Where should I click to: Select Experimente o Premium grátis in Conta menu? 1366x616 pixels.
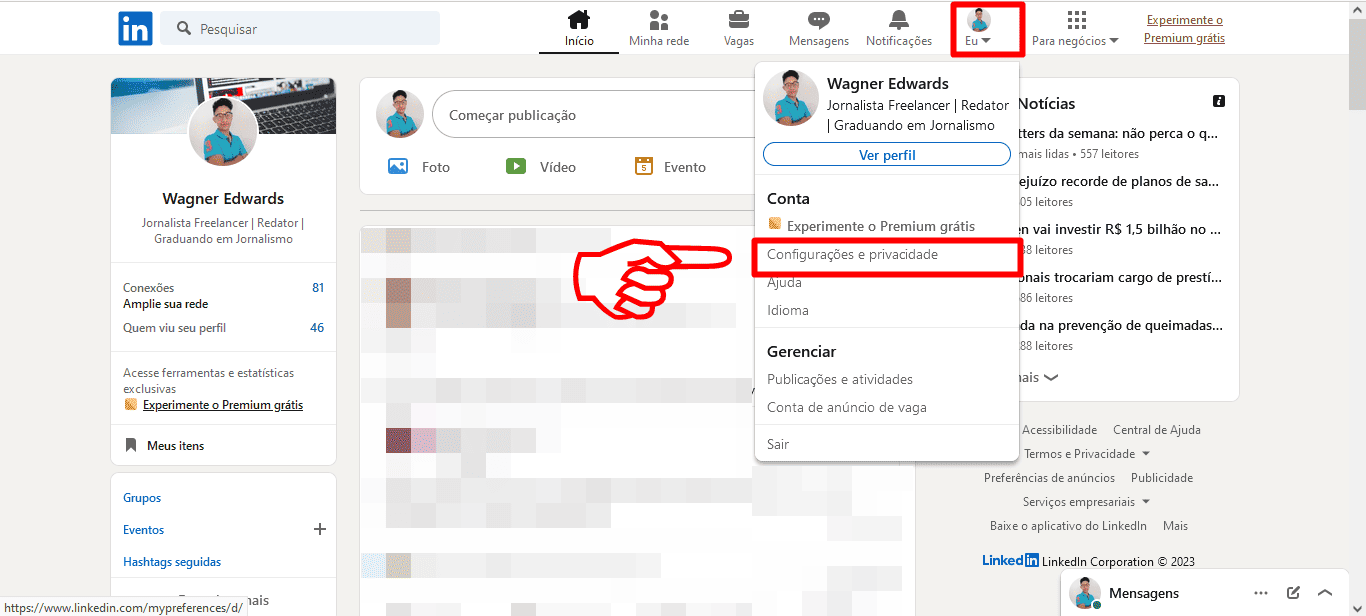click(x=871, y=226)
